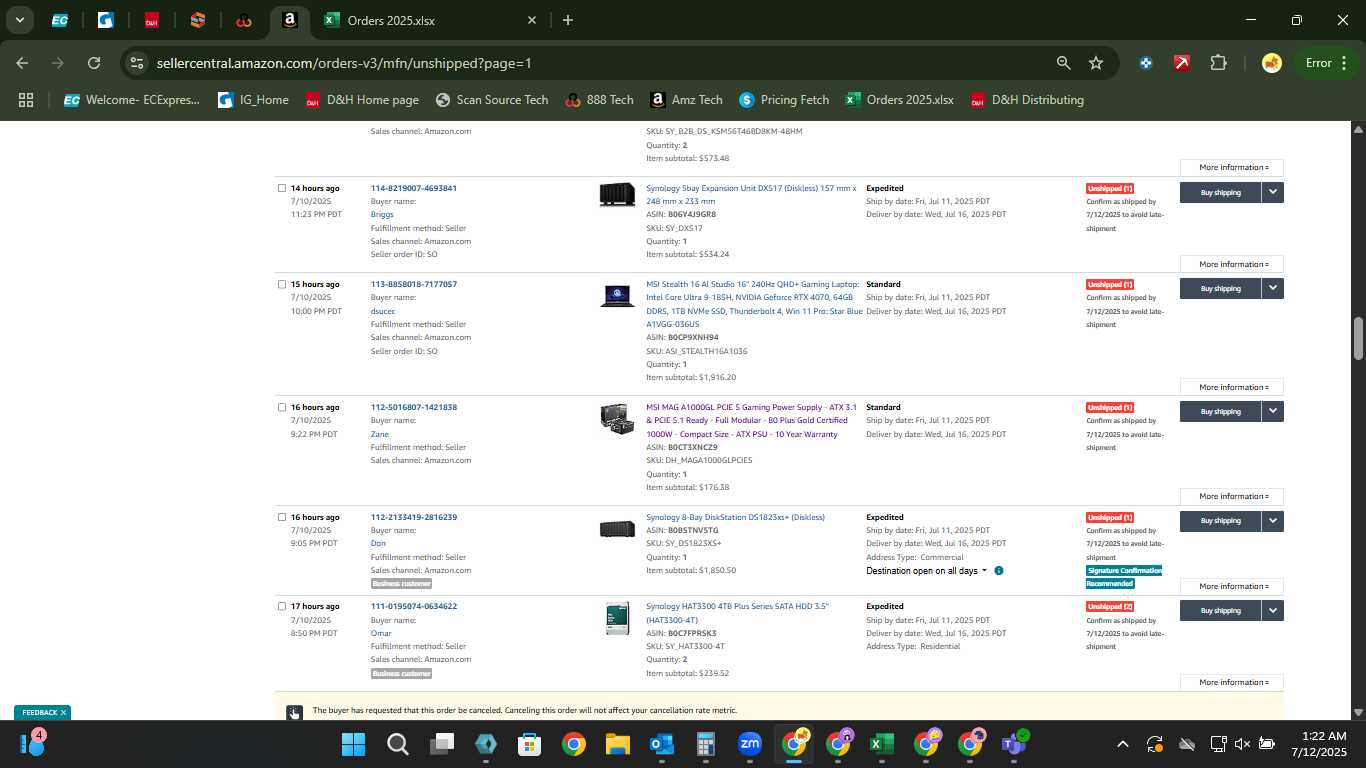
Task: Open the Scan Source Tech bookmark
Action: pyautogui.click(x=492, y=100)
